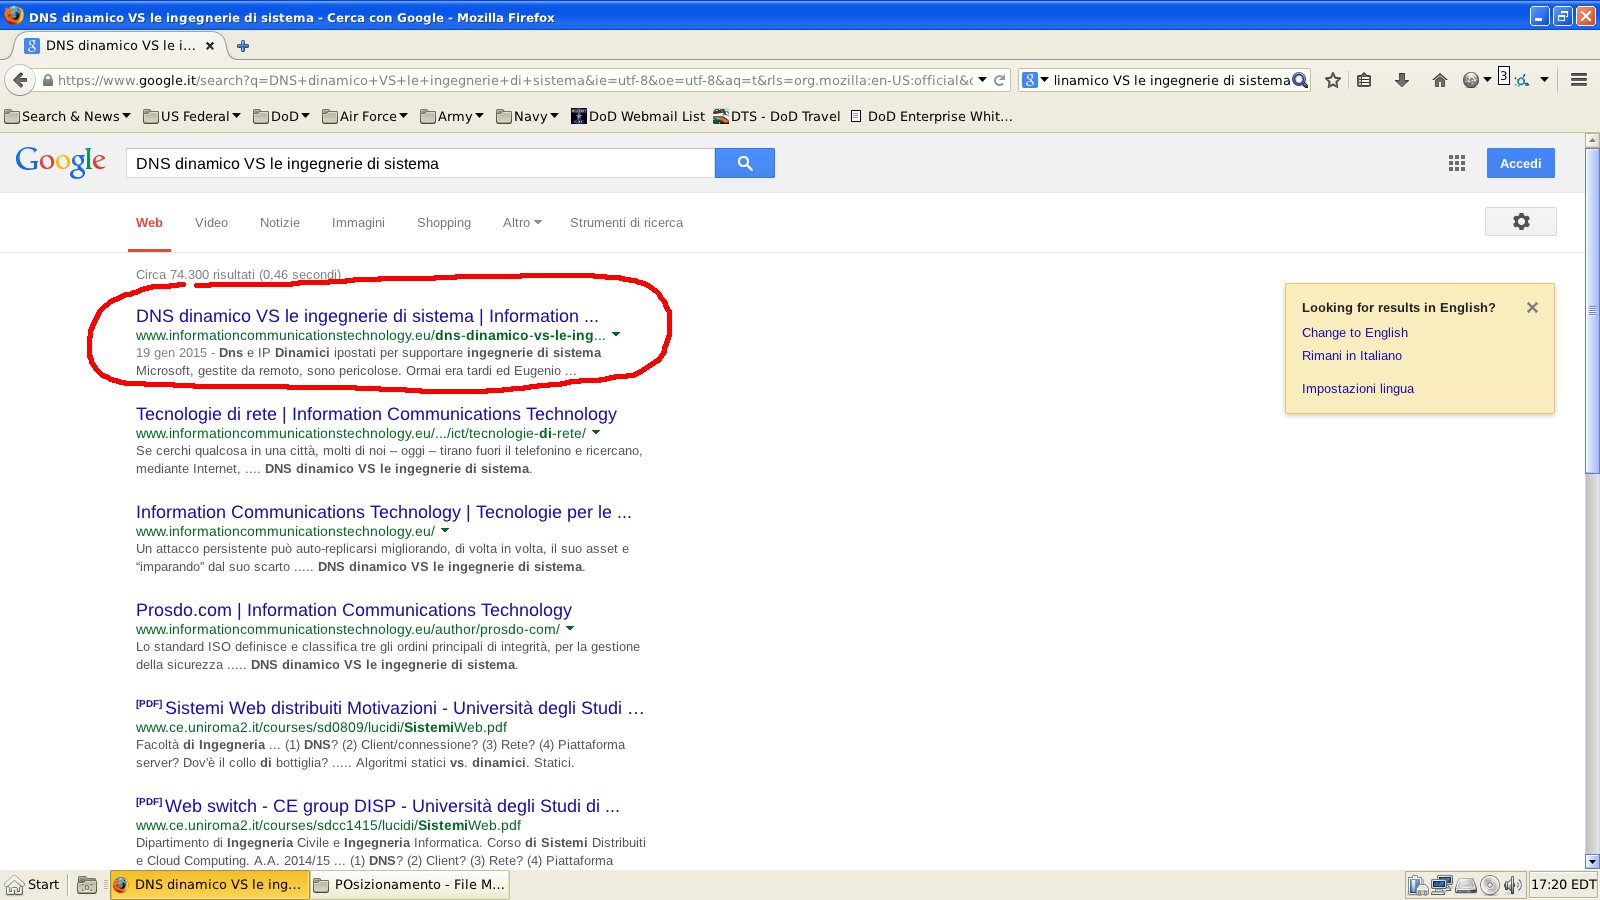Screen dimensions: 1600x900
Task: Open result 'Prosdo.com | Information Communications Technology'
Action: click(354, 609)
